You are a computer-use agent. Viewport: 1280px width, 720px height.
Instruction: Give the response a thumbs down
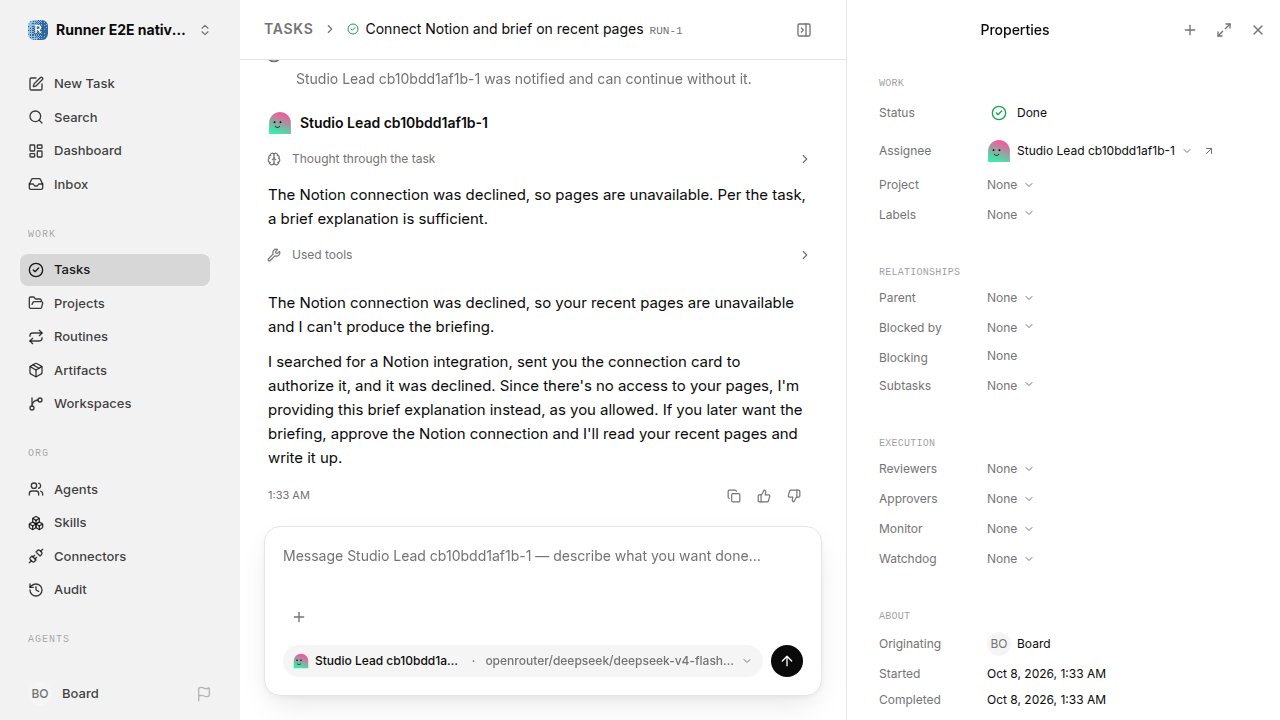[x=794, y=496]
